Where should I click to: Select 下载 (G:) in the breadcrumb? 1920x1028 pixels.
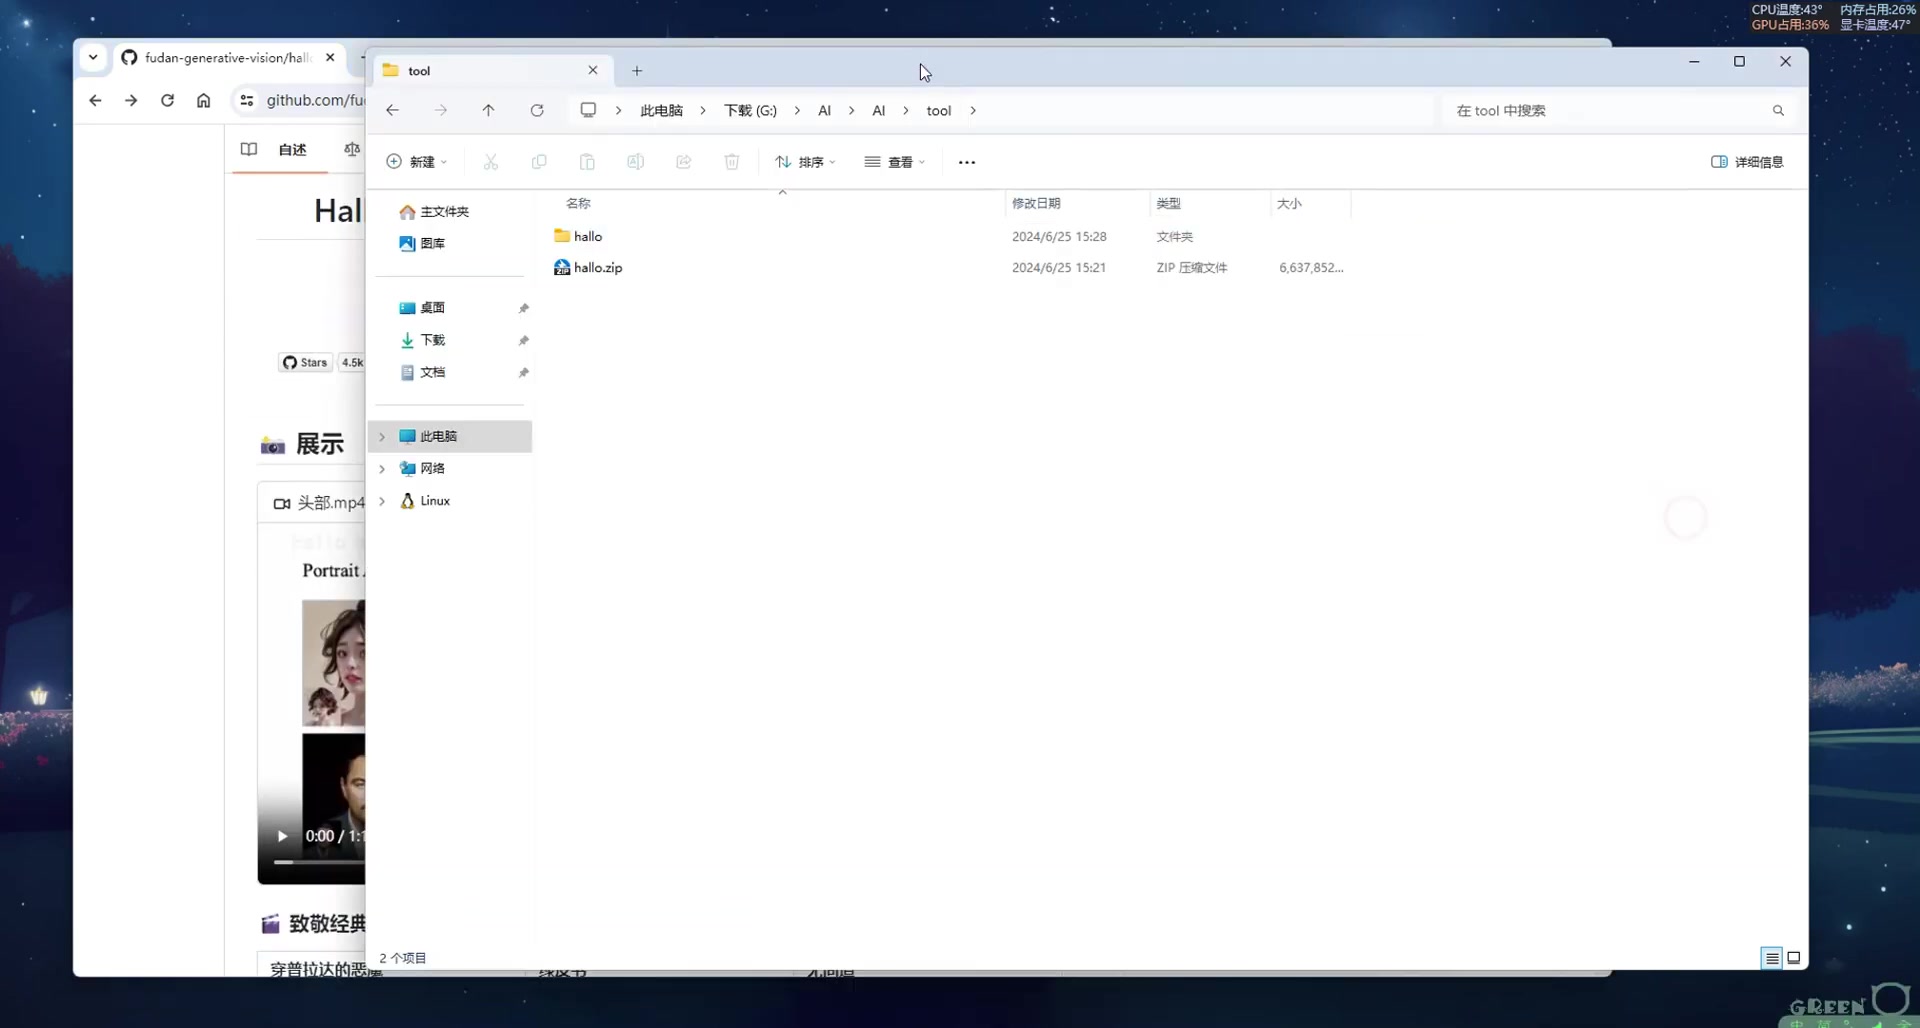pos(750,111)
